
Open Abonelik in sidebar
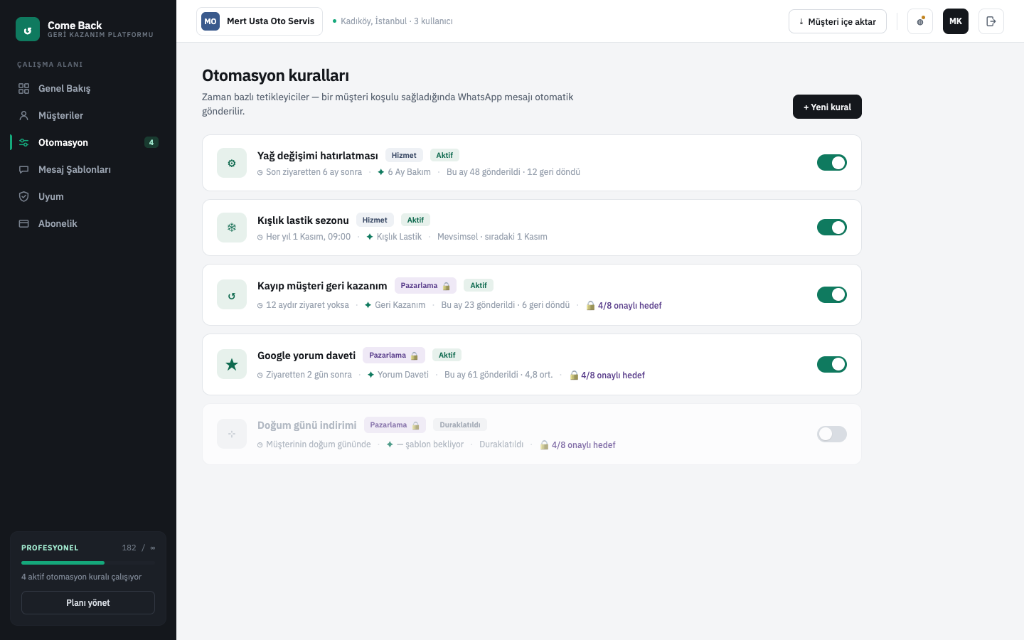coord(88,223)
